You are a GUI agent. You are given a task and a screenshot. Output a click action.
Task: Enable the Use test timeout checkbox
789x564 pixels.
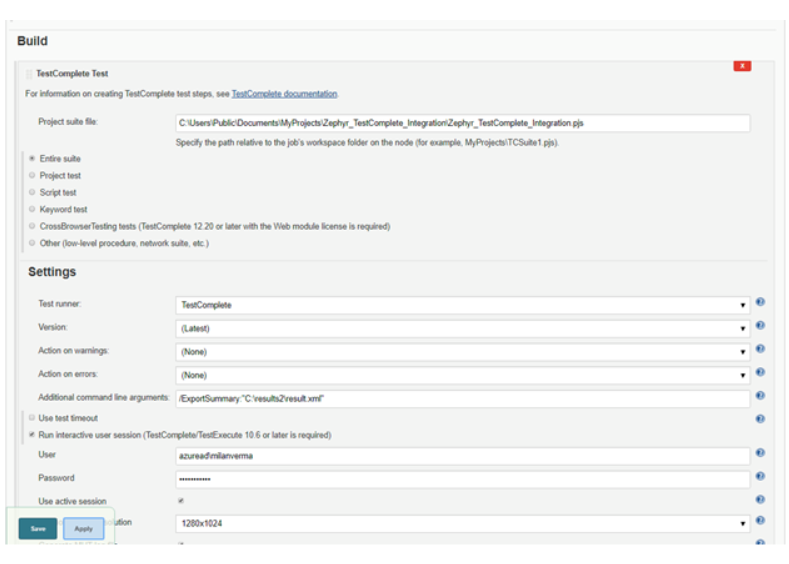(32, 418)
